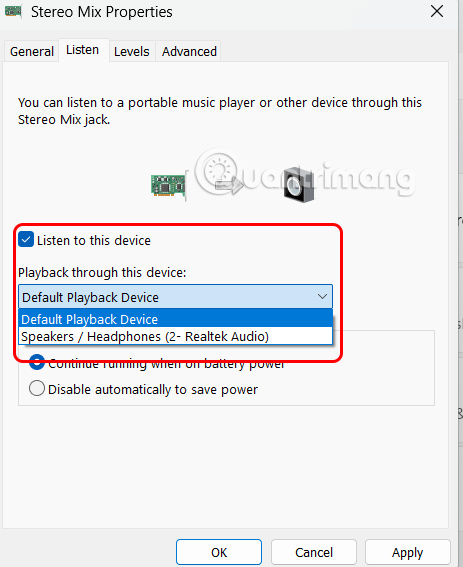Open the Levels tab
Image resolution: width=463 pixels, height=567 pixels.
tap(132, 51)
